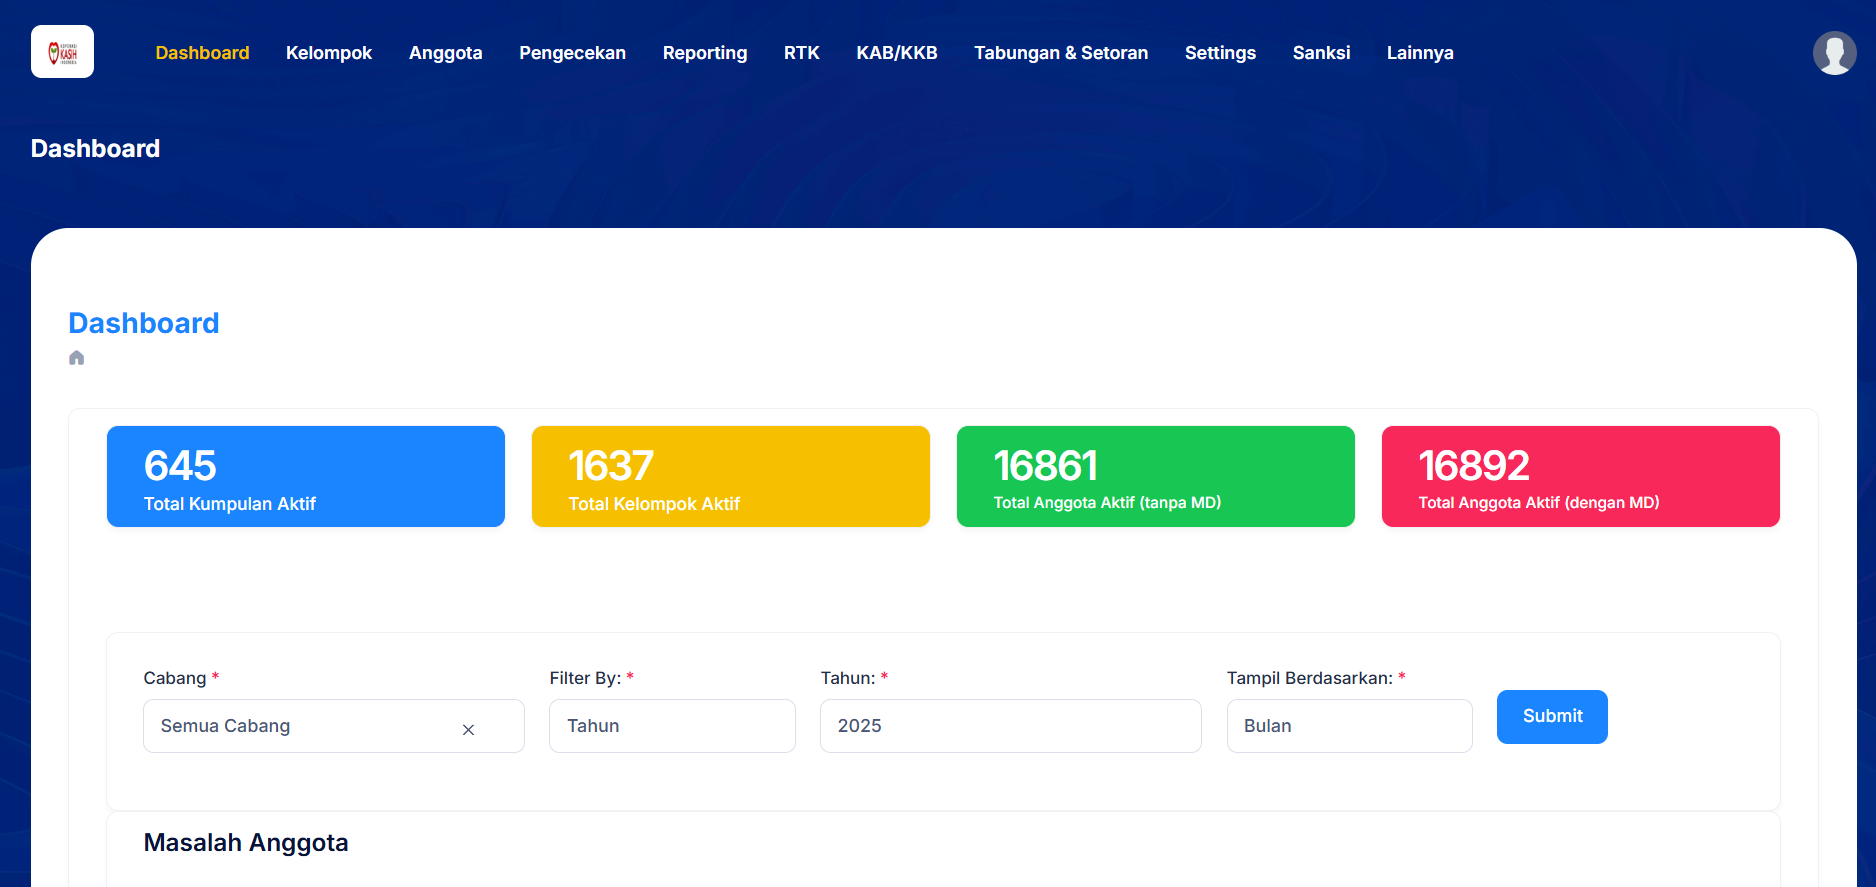Open the Filter By dropdown
Viewport: 1876px width, 887px height.
pyautogui.click(x=672, y=726)
